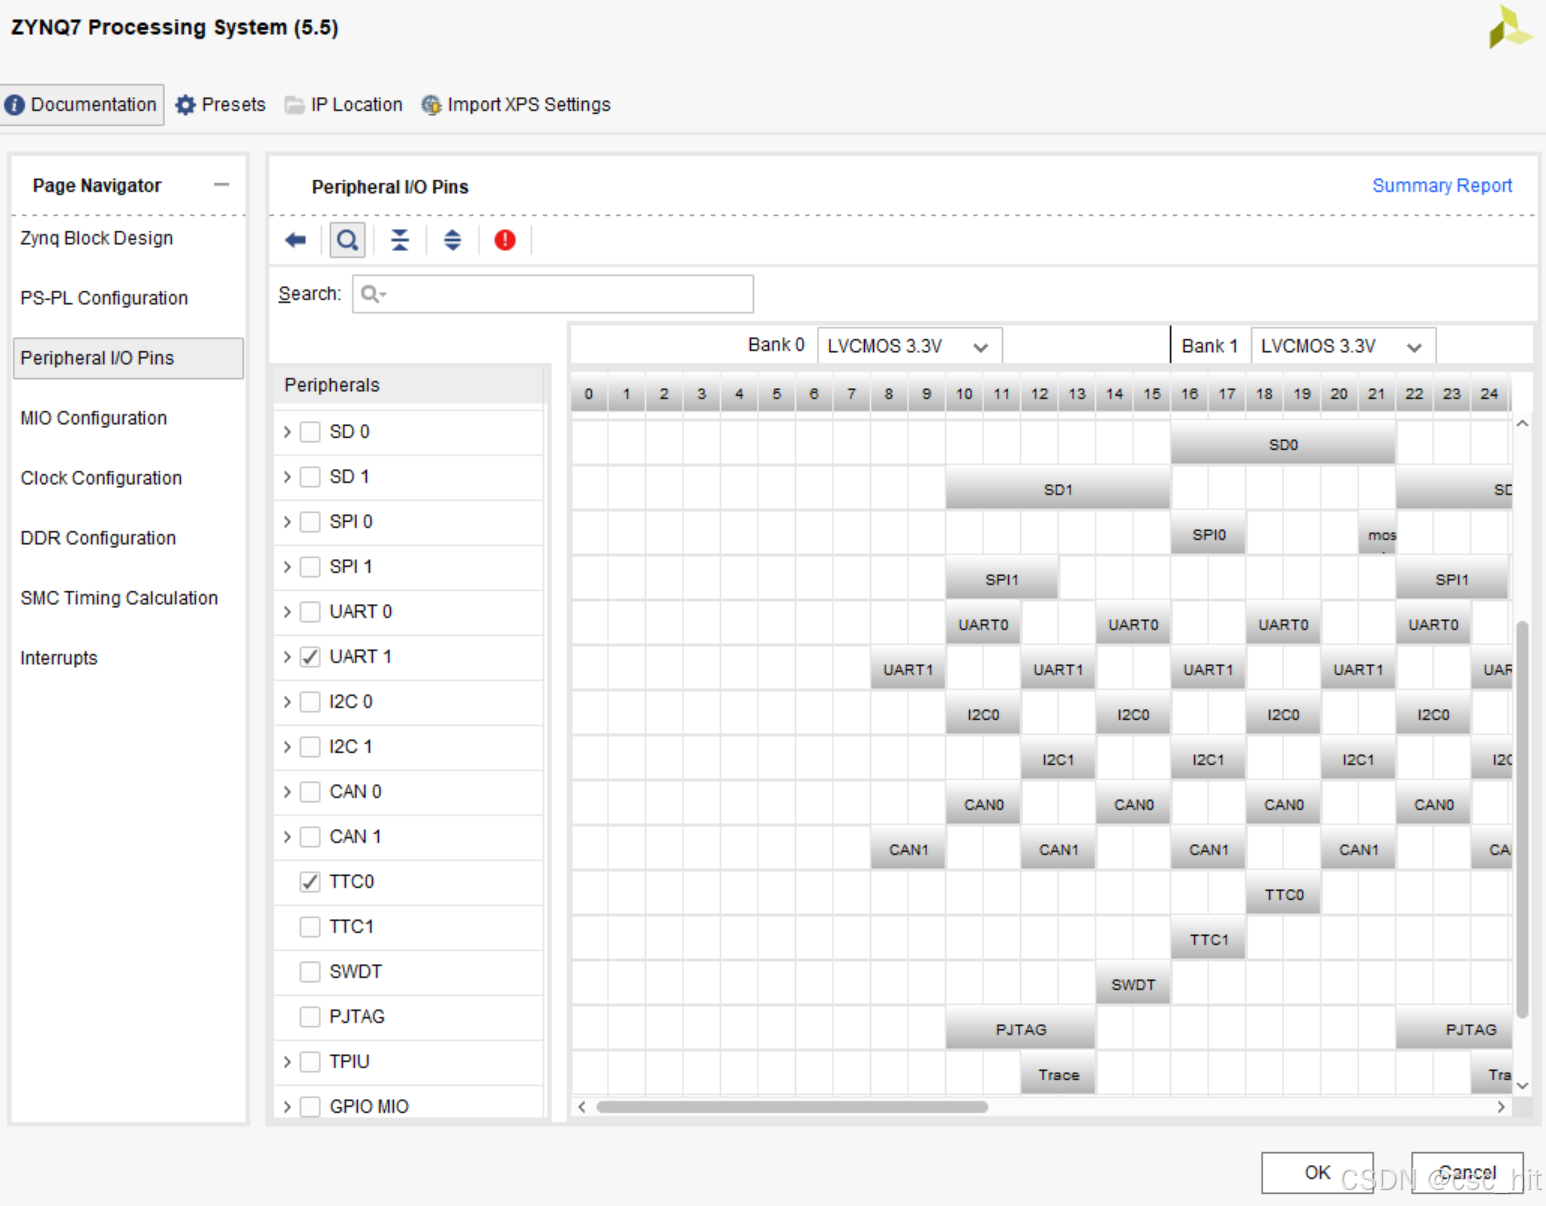Click the pin grid scroll left arrow
Image resolution: width=1546 pixels, height=1206 pixels.
click(582, 1107)
